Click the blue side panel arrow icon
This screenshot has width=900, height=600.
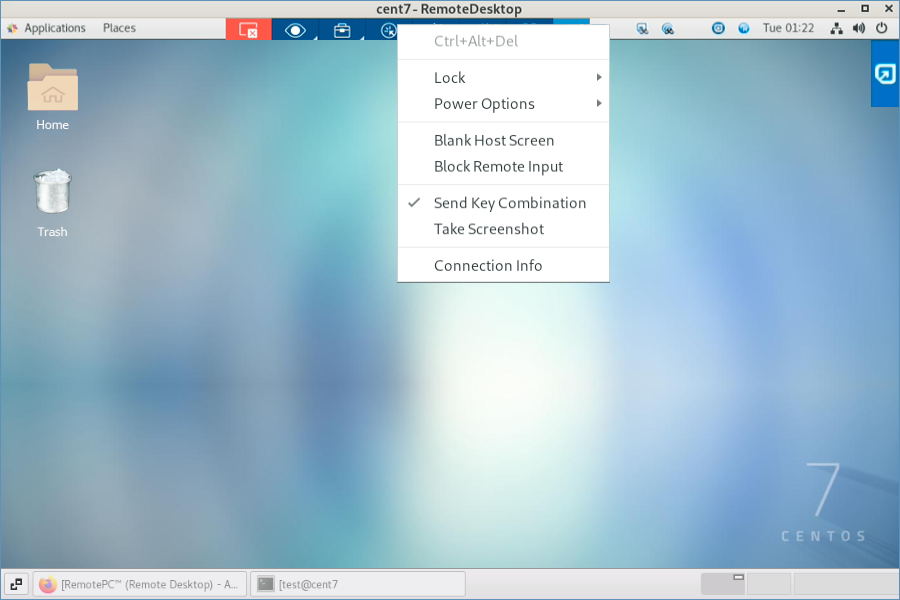[885, 74]
